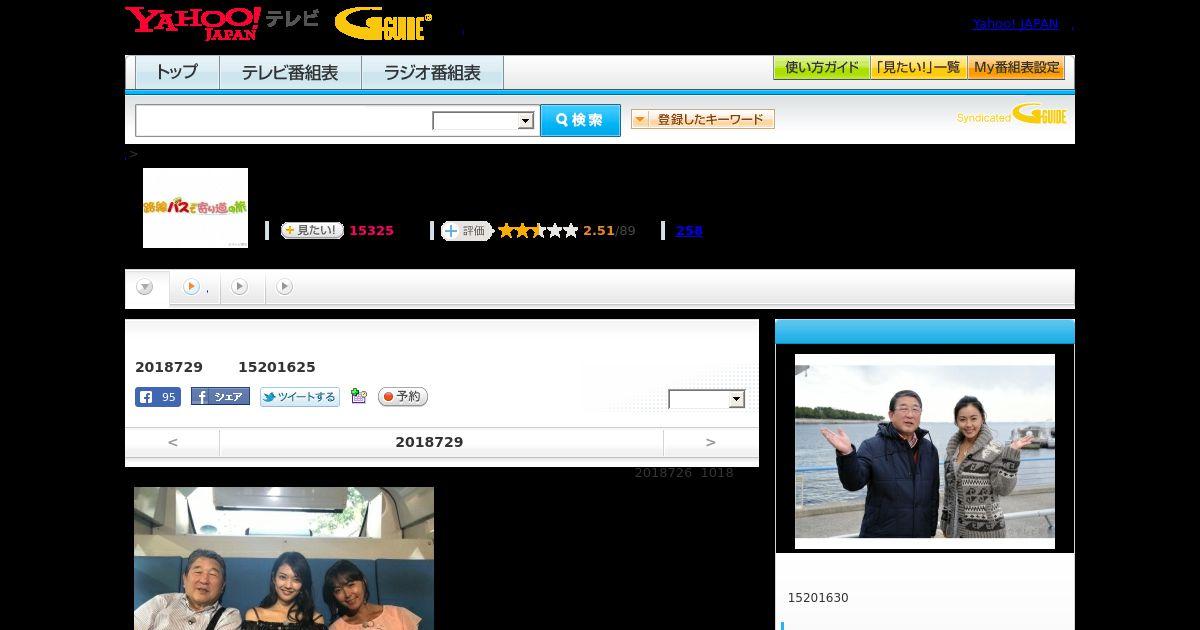
Task: Open My番組表設定
Action: [x=1016, y=68]
